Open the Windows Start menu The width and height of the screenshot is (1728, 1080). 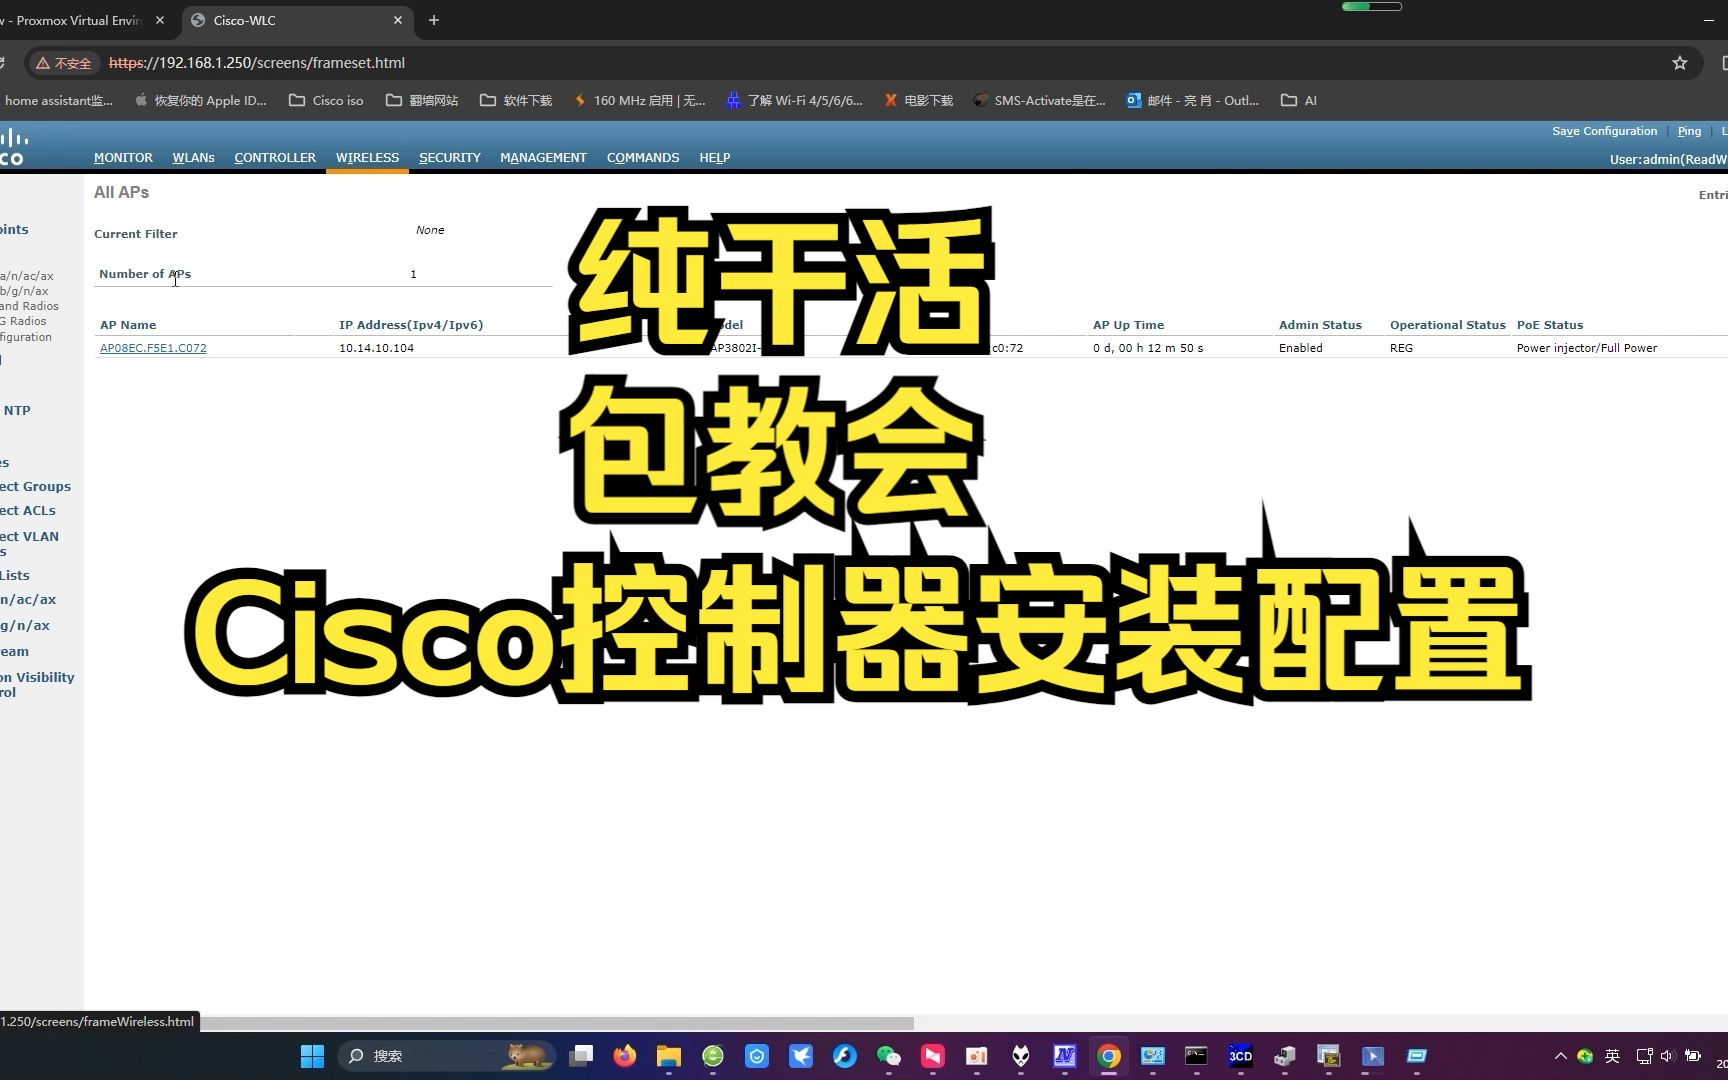312,1056
